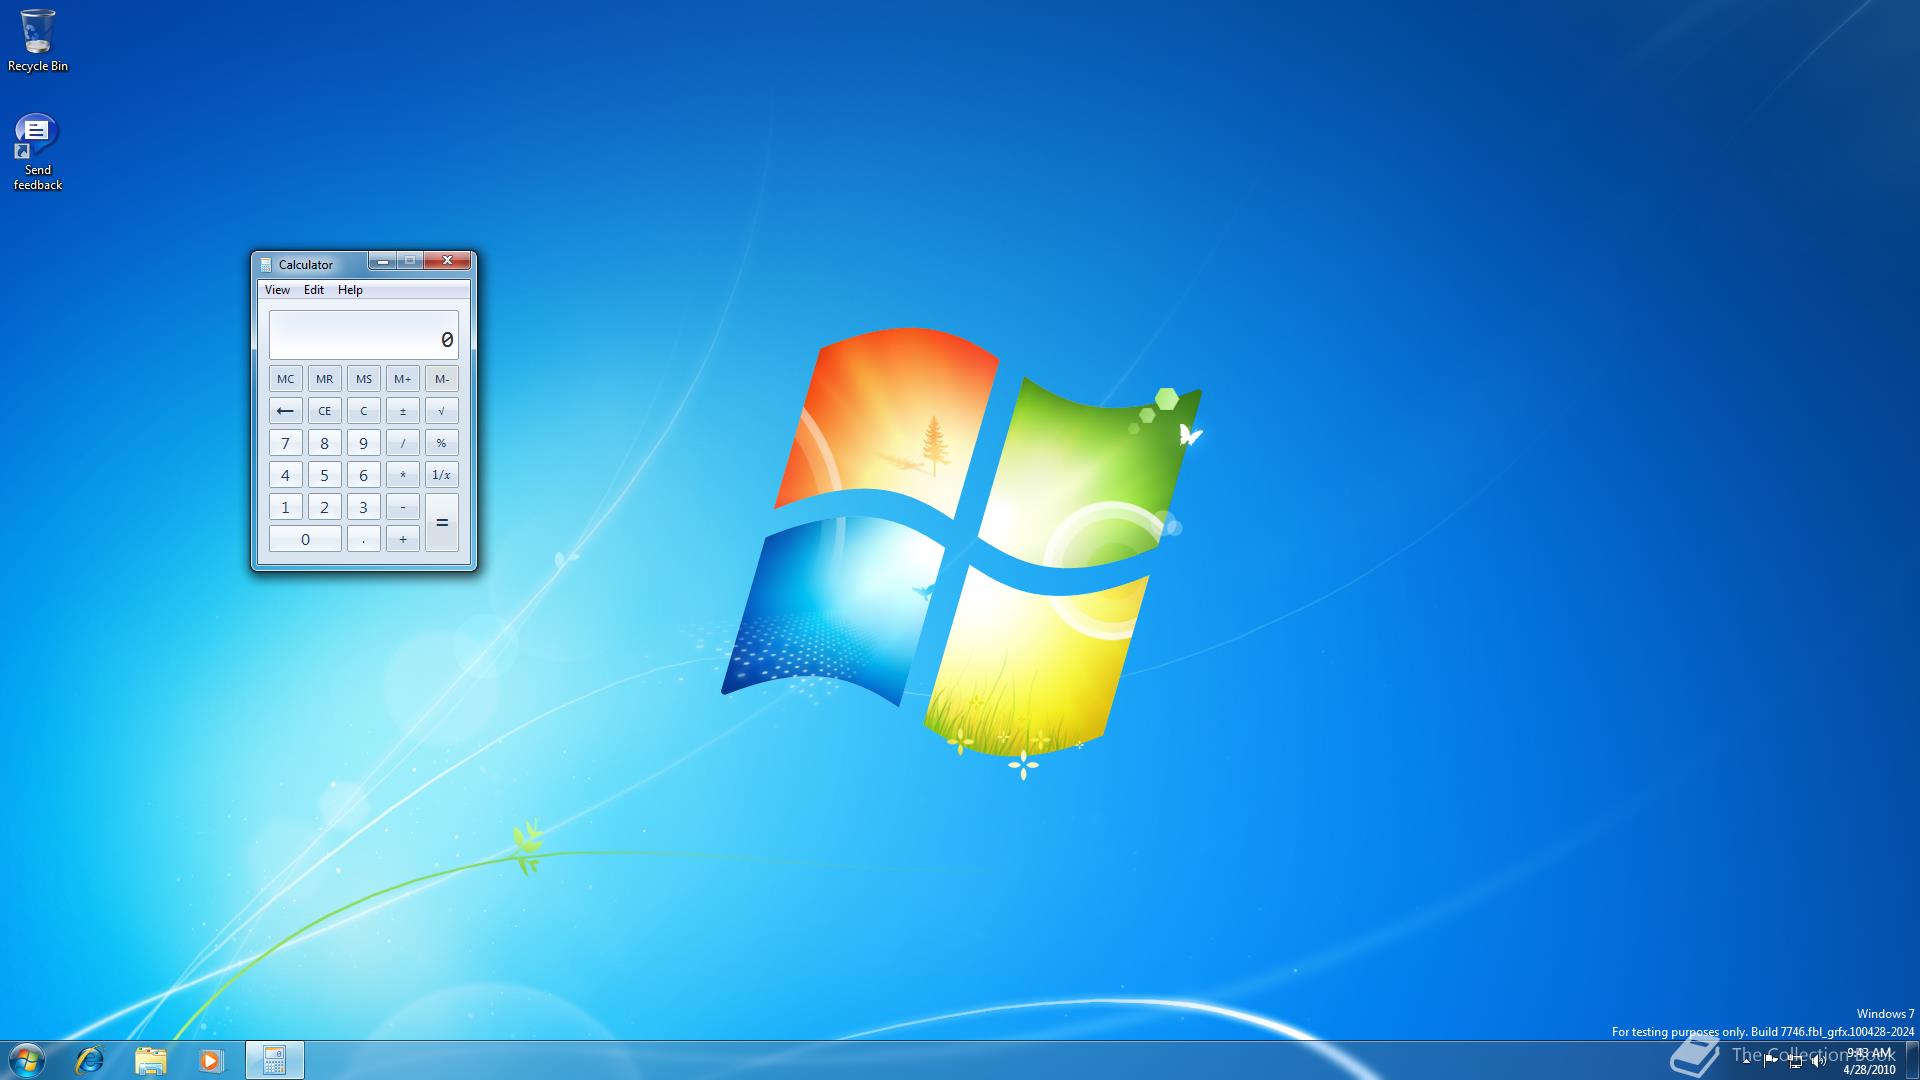Click the digit 3 key
Viewport: 1920px width, 1080px height.
(x=363, y=507)
